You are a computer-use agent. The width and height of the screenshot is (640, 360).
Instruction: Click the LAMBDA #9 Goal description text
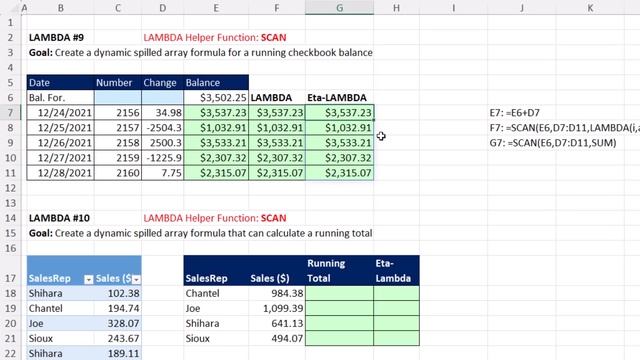coord(200,53)
